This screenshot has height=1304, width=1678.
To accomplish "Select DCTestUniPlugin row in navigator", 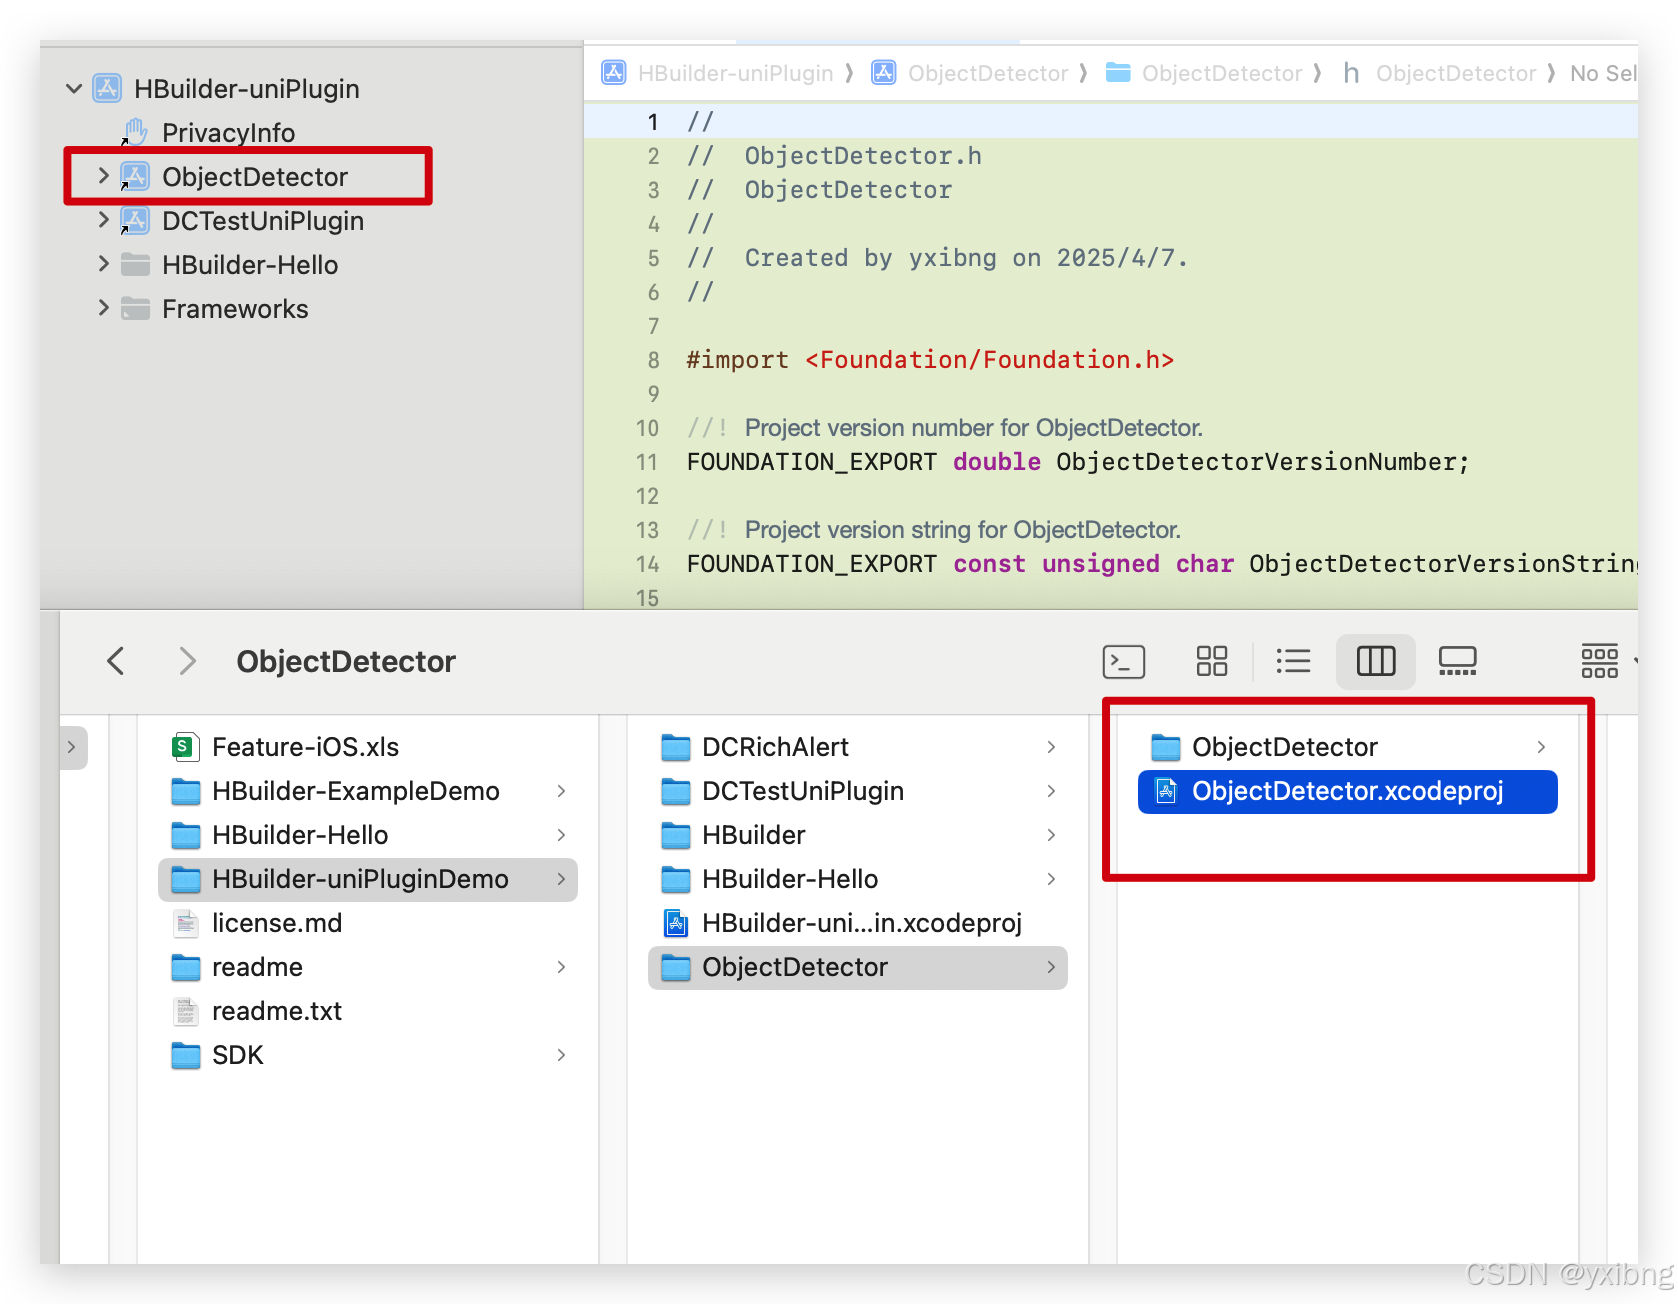I will (x=263, y=220).
